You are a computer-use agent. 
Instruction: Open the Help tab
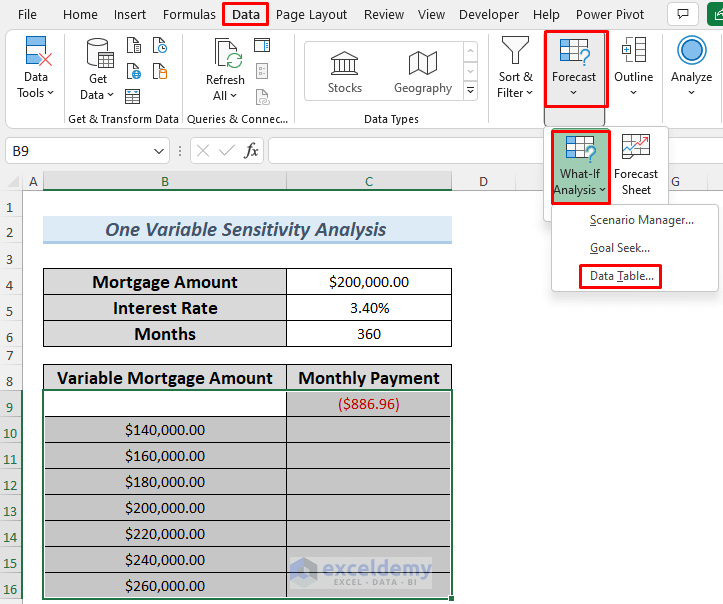click(x=546, y=14)
